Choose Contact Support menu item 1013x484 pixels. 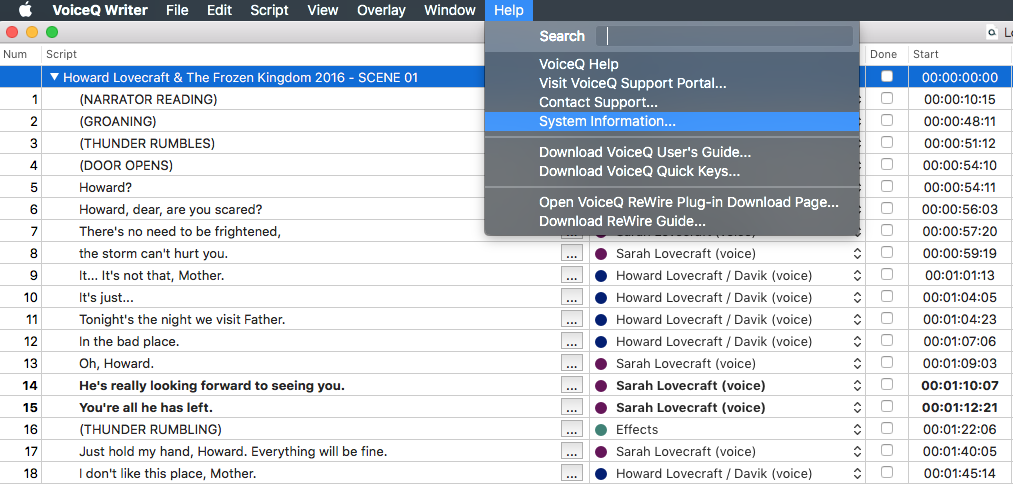pyautogui.click(x=672, y=102)
